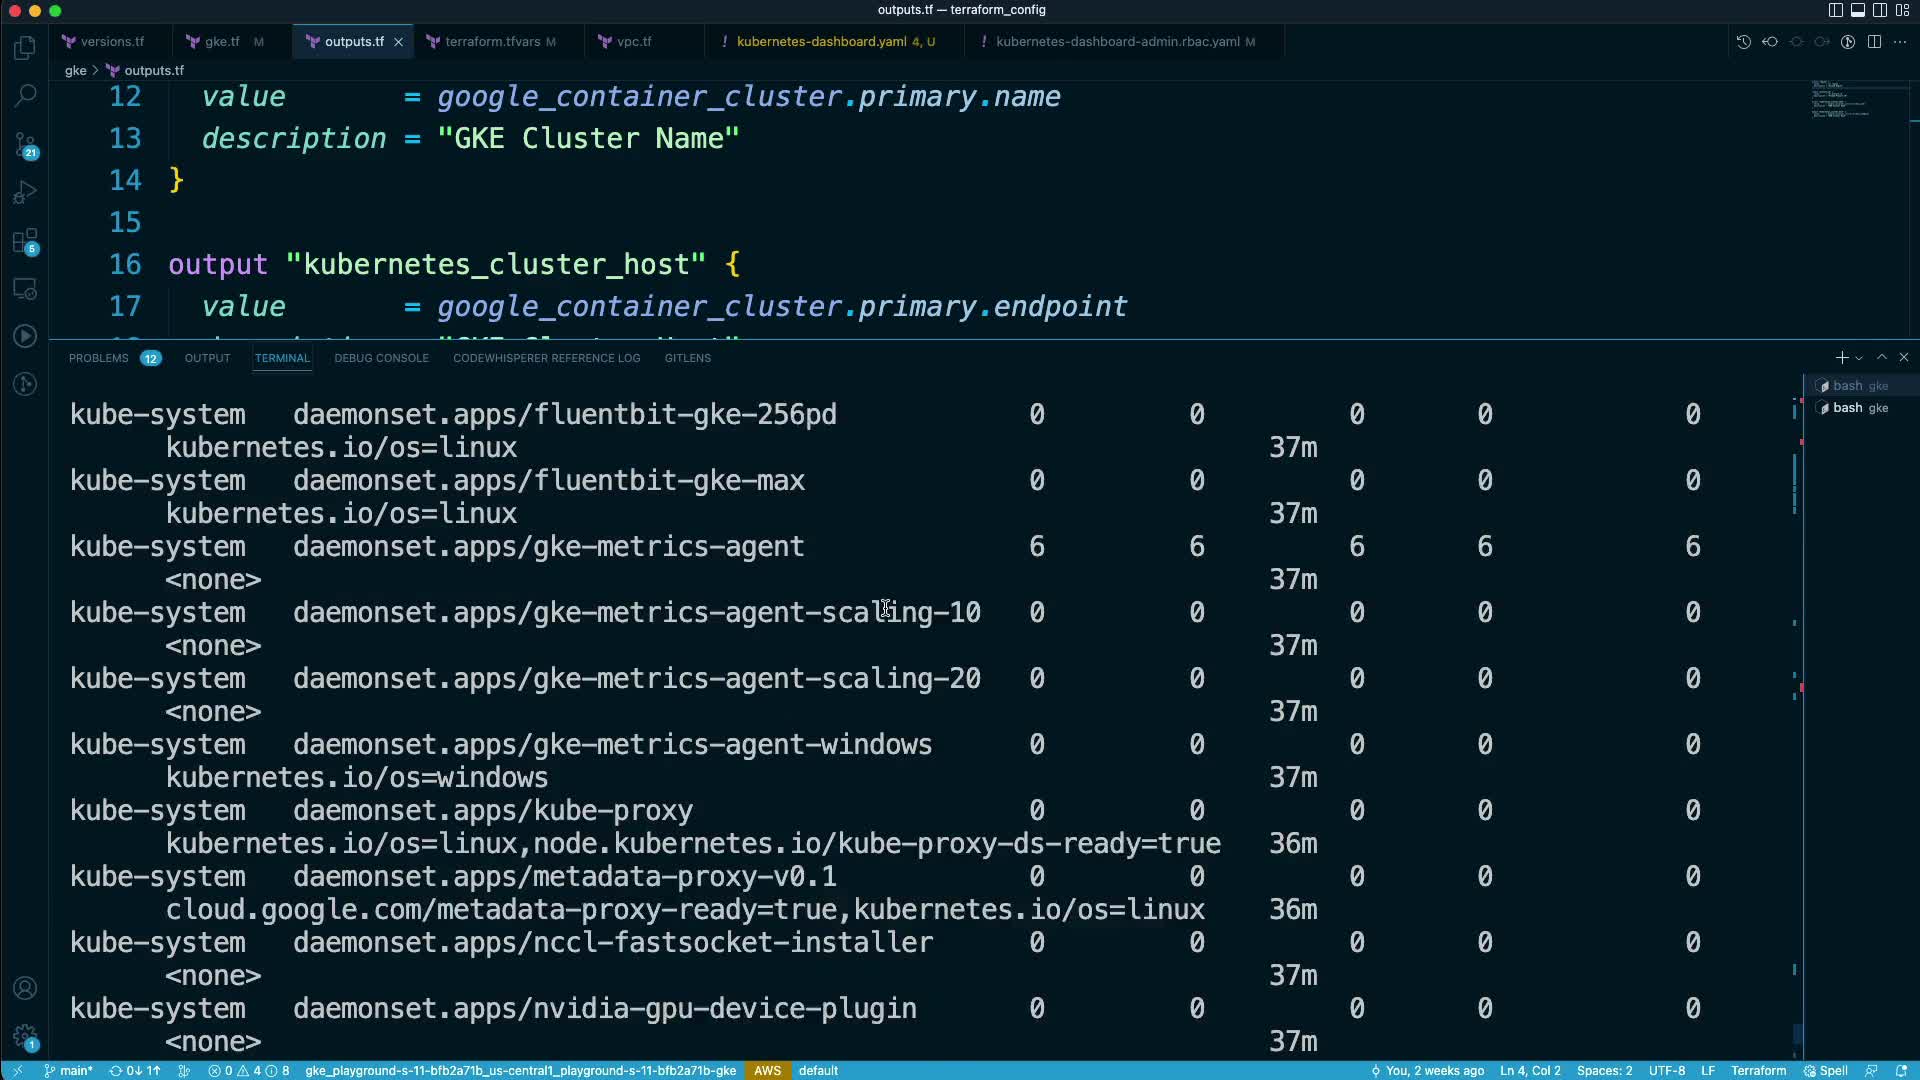Click the Terraform language mode in status bar
This screenshot has width=1920, height=1080.
(1758, 1070)
